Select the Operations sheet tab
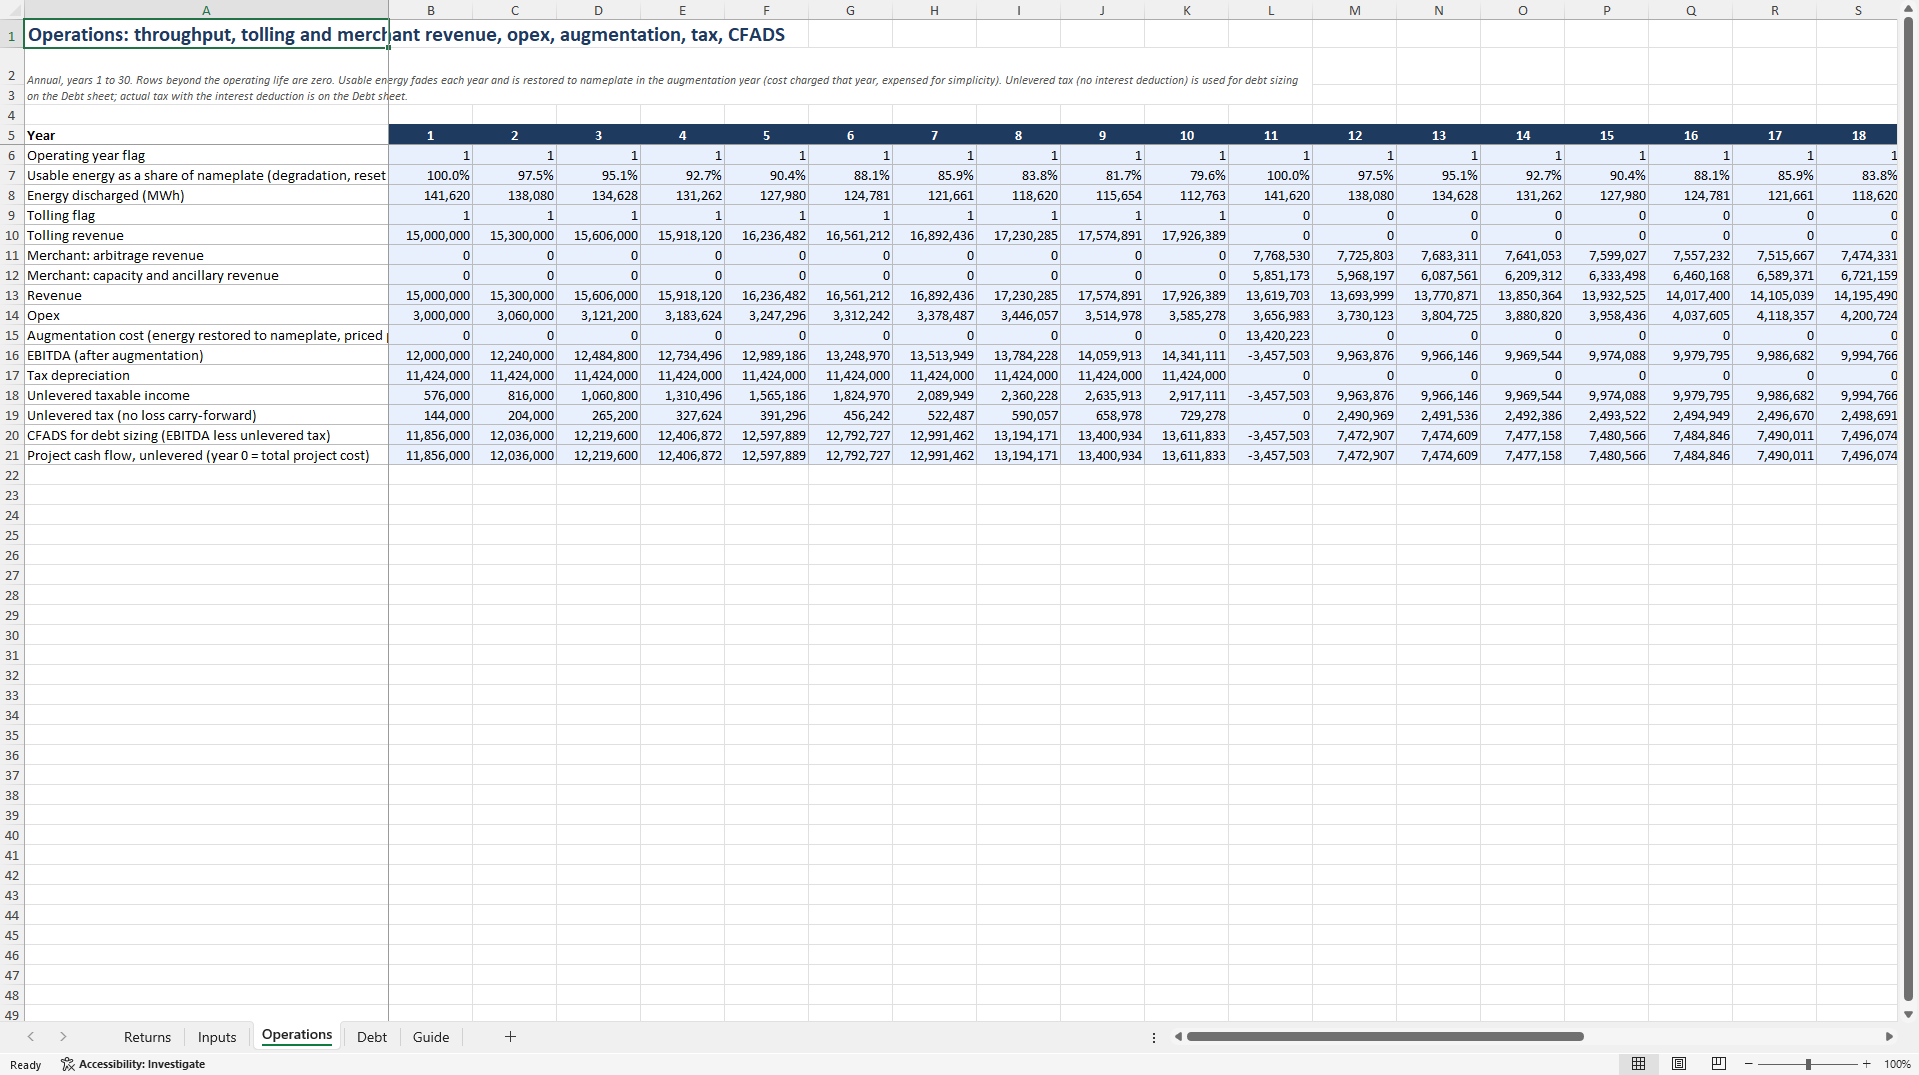 point(297,1036)
